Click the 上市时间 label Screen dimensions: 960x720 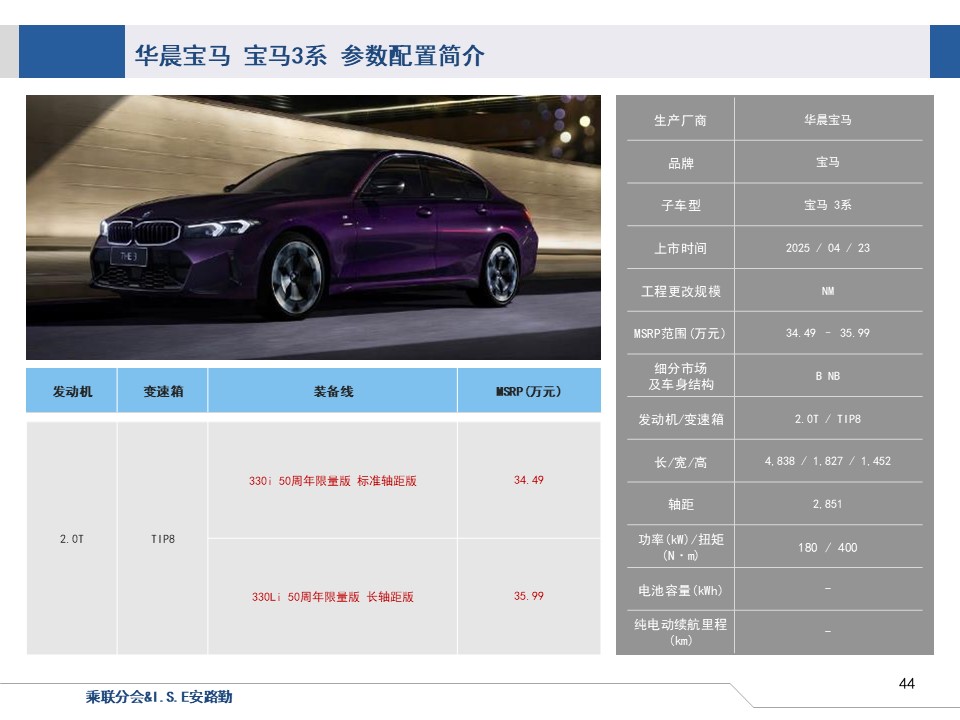680,248
